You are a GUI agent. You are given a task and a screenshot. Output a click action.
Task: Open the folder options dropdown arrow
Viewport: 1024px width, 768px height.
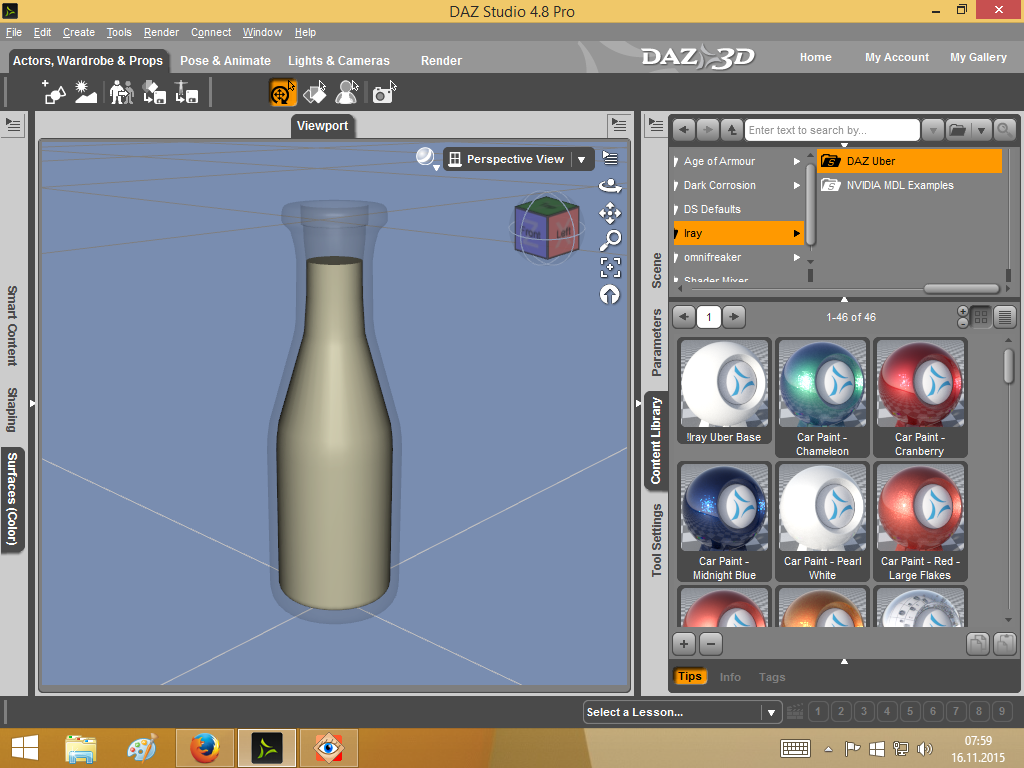(x=982, y=130)
